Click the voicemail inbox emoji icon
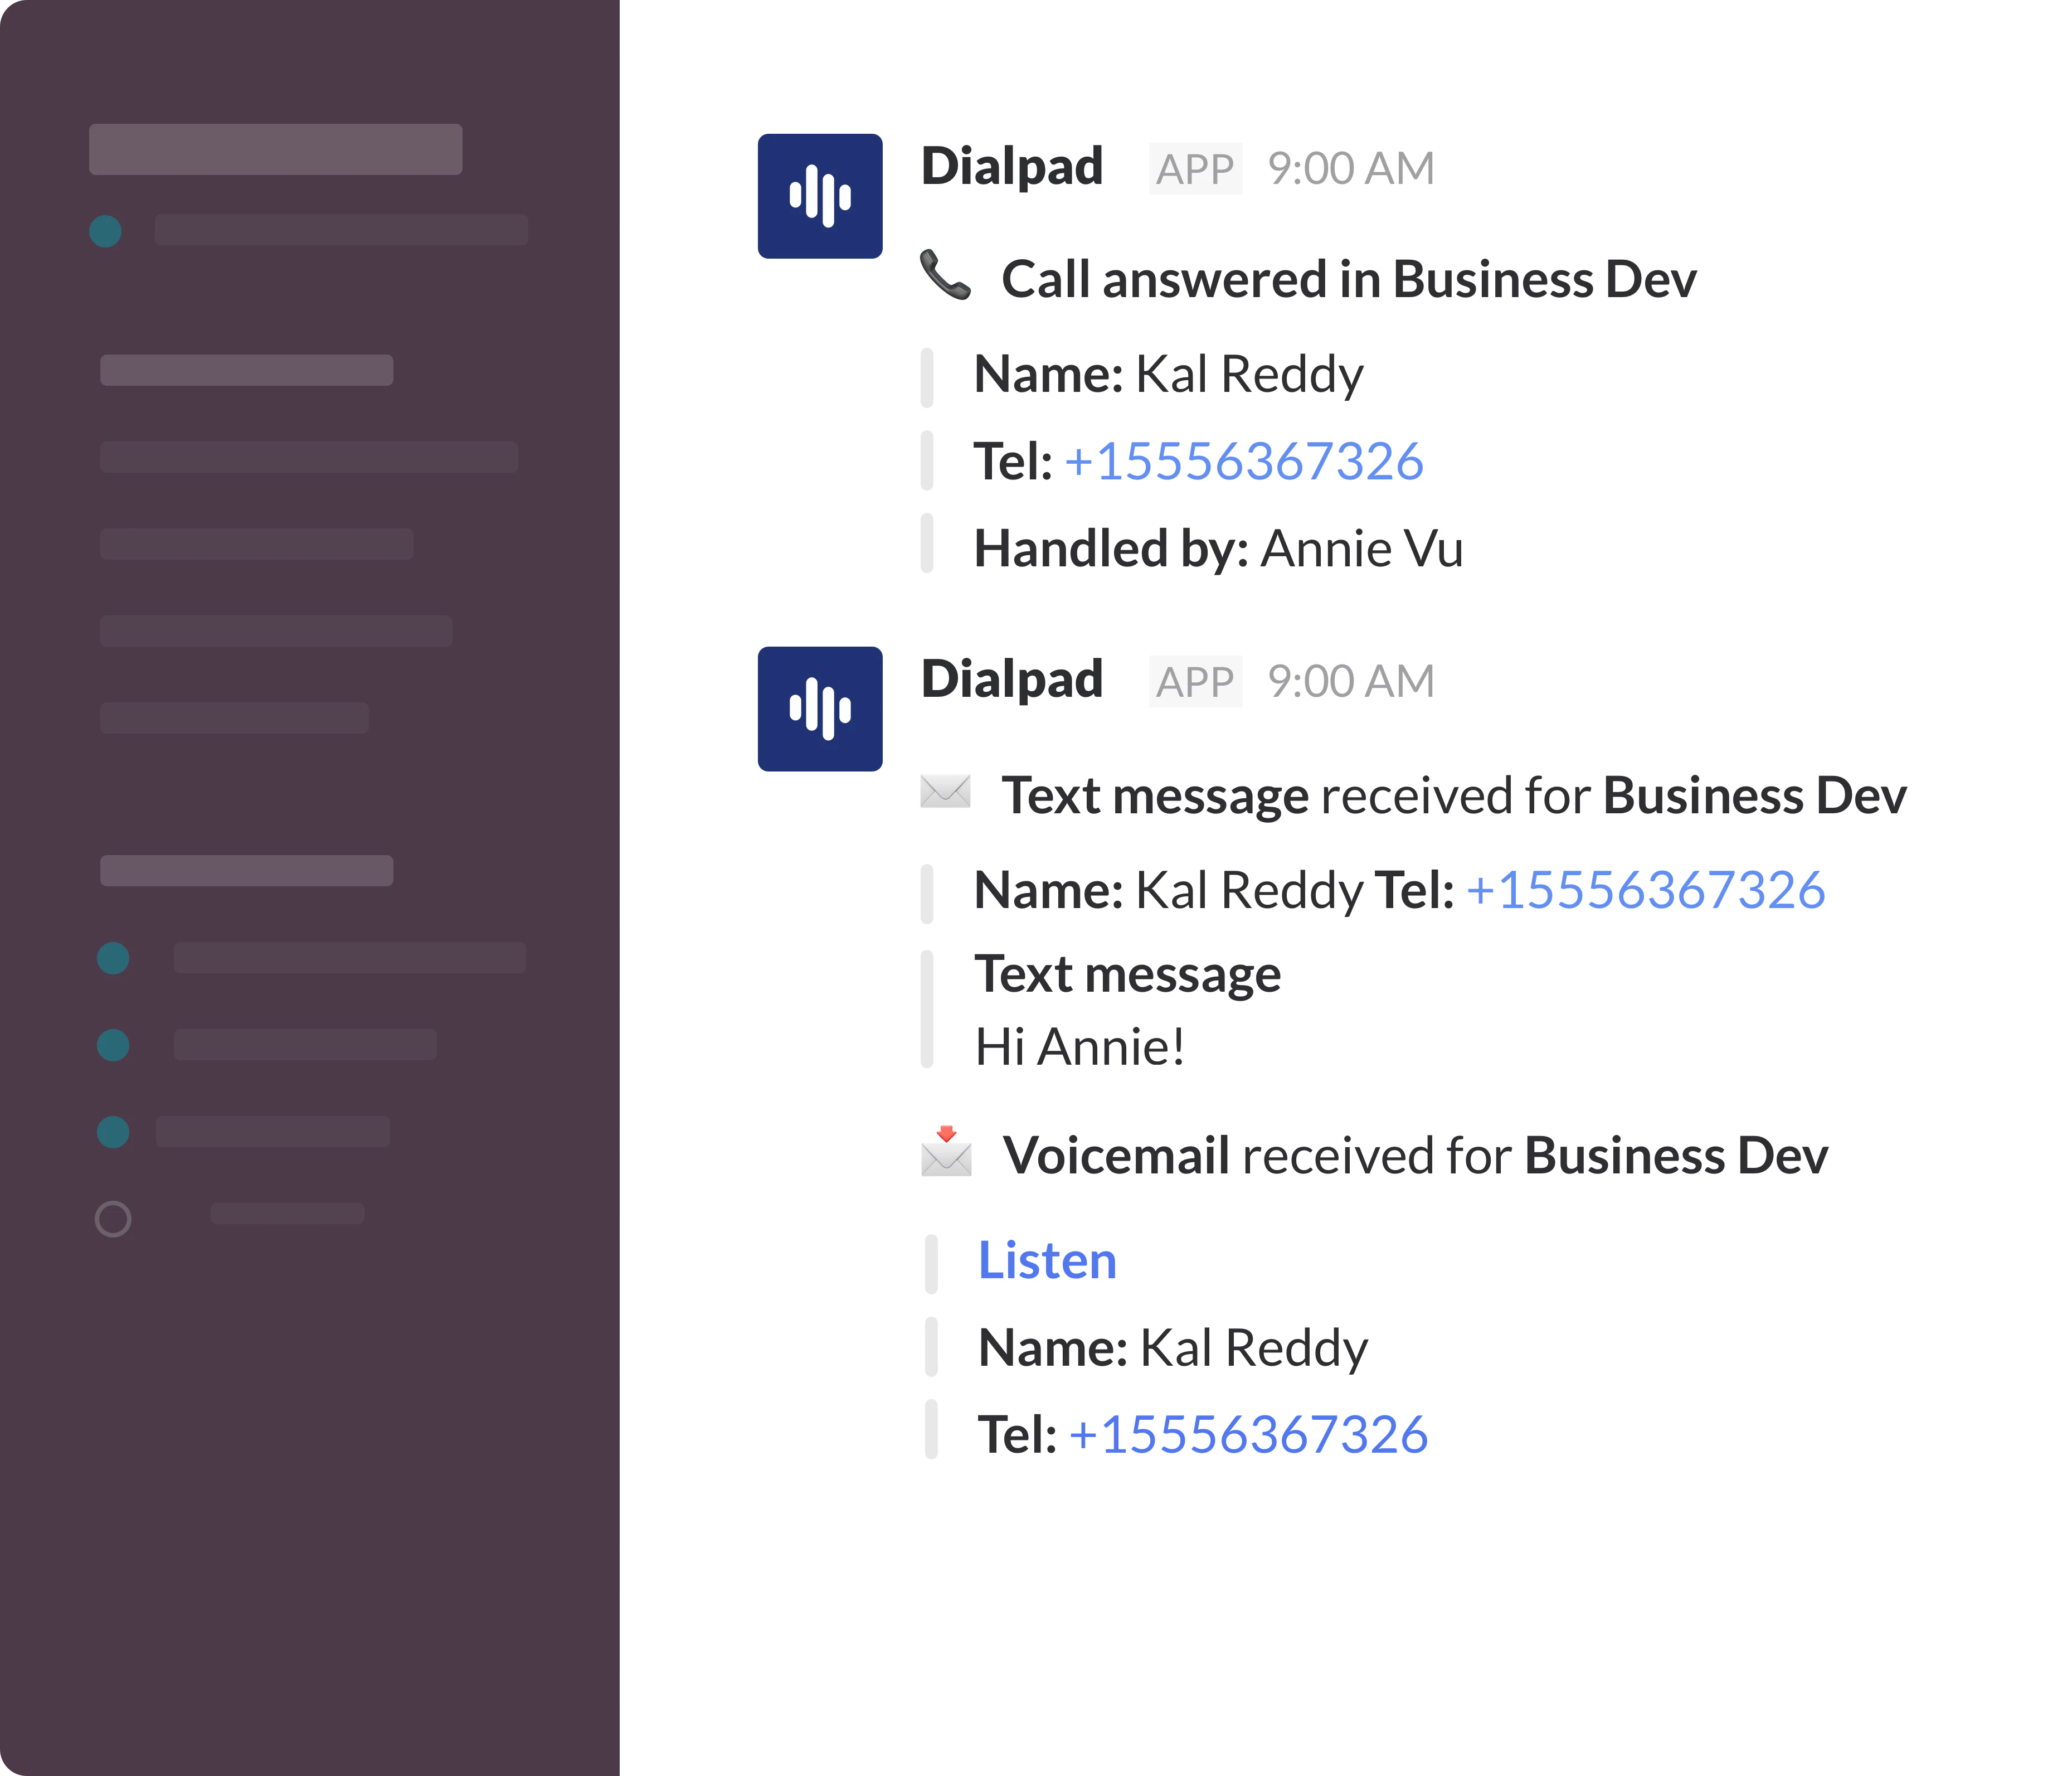The height and width of the screenshot is (1776, 2072). 946,1152
